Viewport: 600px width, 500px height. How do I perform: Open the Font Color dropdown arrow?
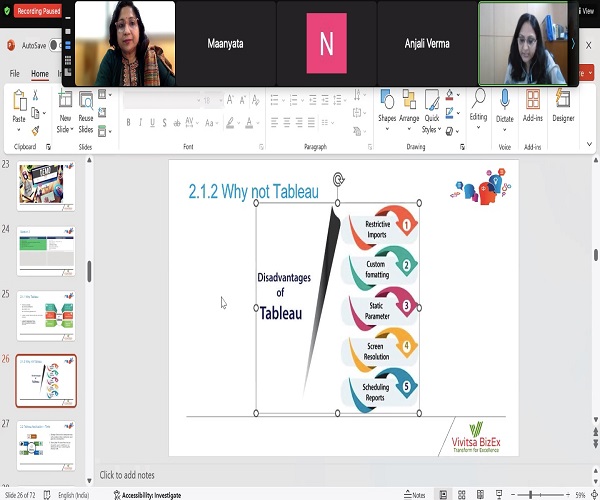[258, 123]
